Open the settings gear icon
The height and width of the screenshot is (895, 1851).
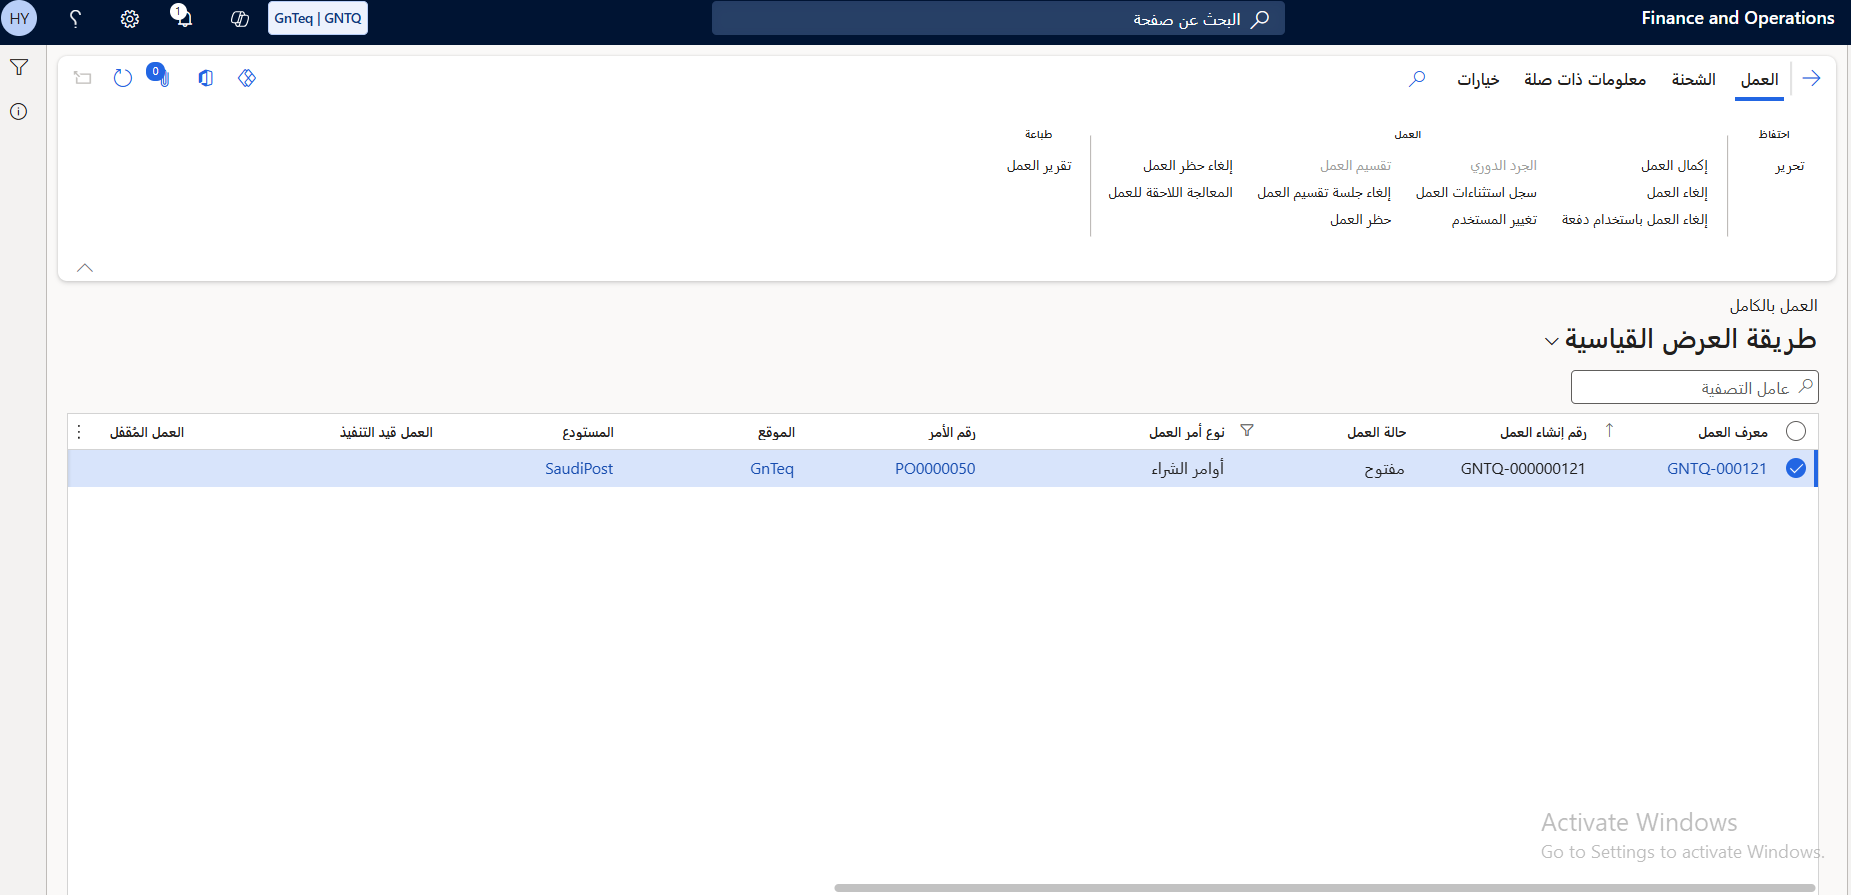click(x=130, y=18)
